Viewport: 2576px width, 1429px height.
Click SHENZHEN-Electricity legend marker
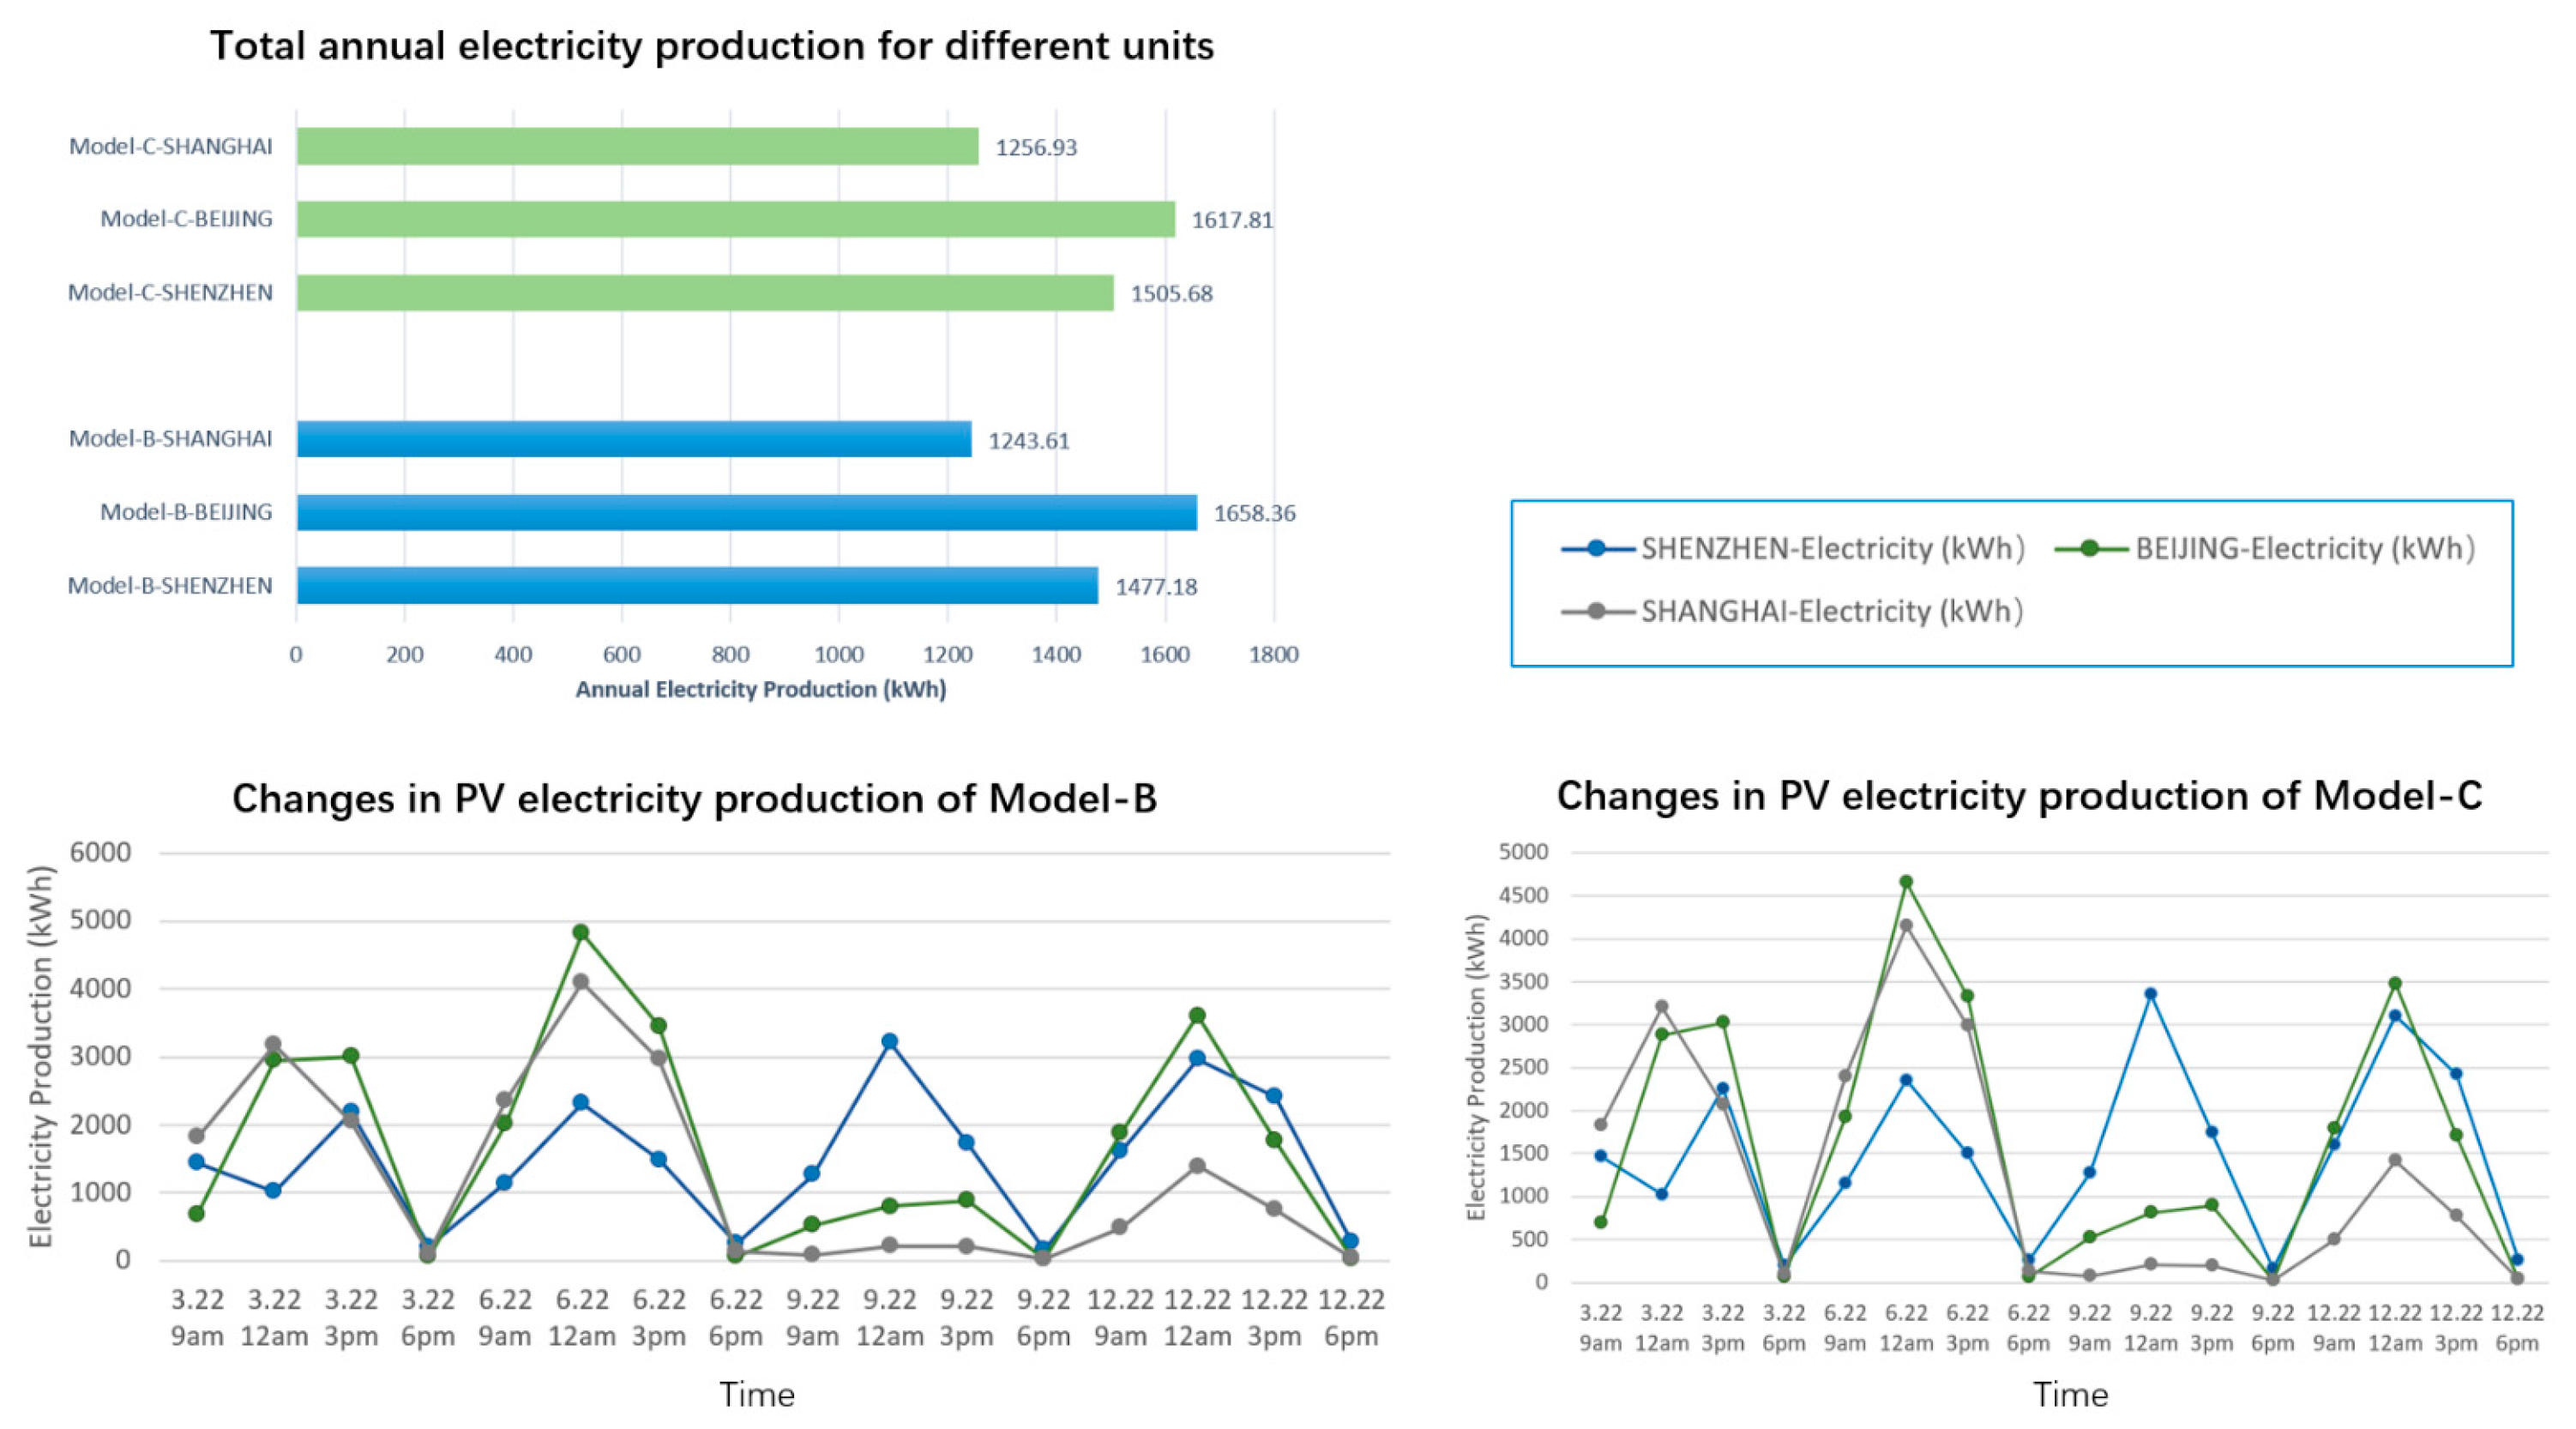(x=1597, y=548)
